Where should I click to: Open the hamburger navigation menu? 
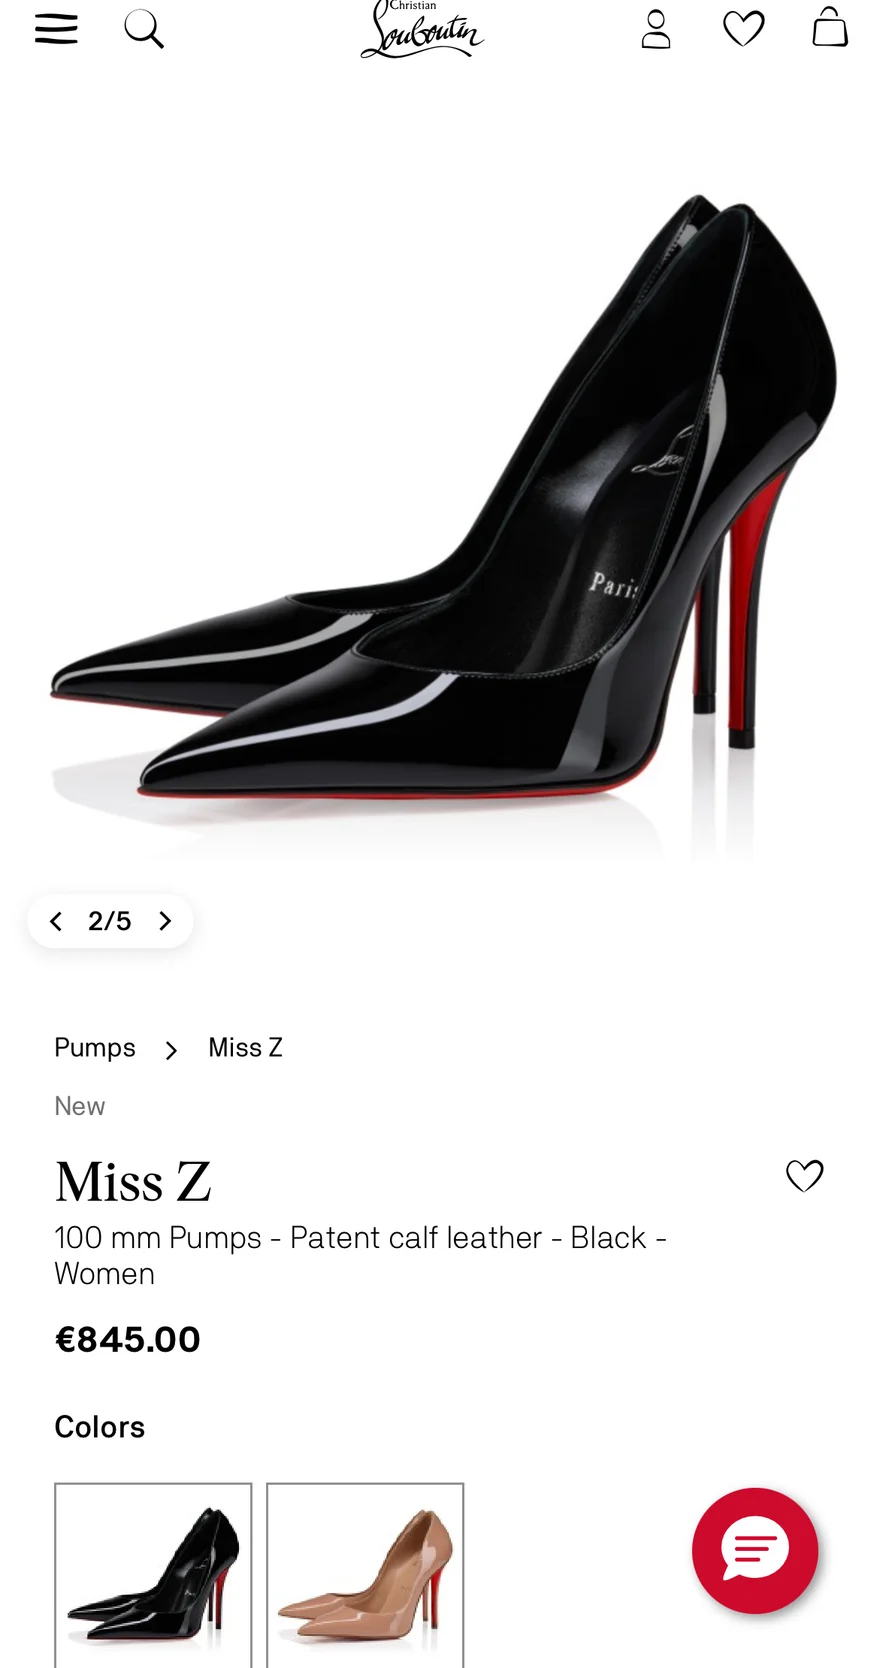point(56,29)
